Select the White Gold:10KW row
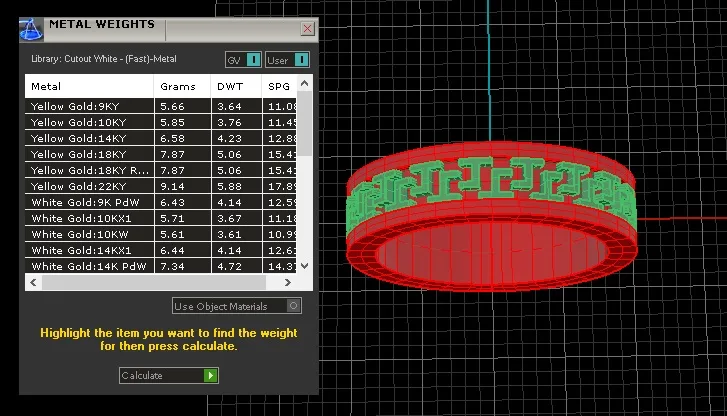The height and width of the screenshot is (416, 727). click(x=160, y=234)
